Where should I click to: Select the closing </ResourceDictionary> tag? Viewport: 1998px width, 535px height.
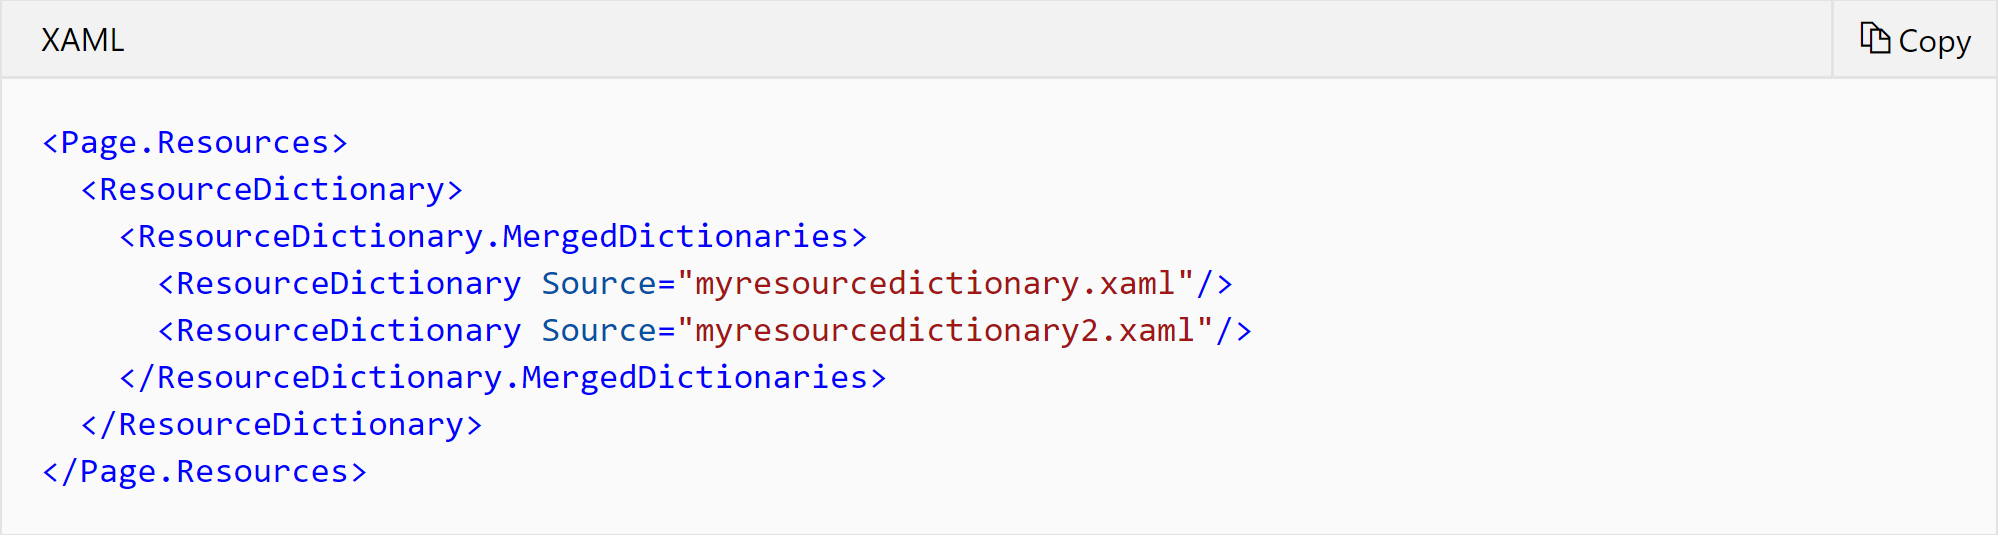click(282, 425)
